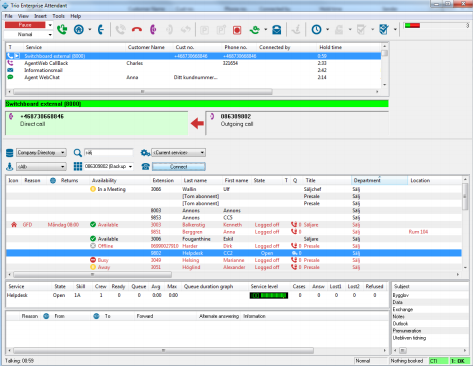Select Agent WebChat Anna row

193,77
